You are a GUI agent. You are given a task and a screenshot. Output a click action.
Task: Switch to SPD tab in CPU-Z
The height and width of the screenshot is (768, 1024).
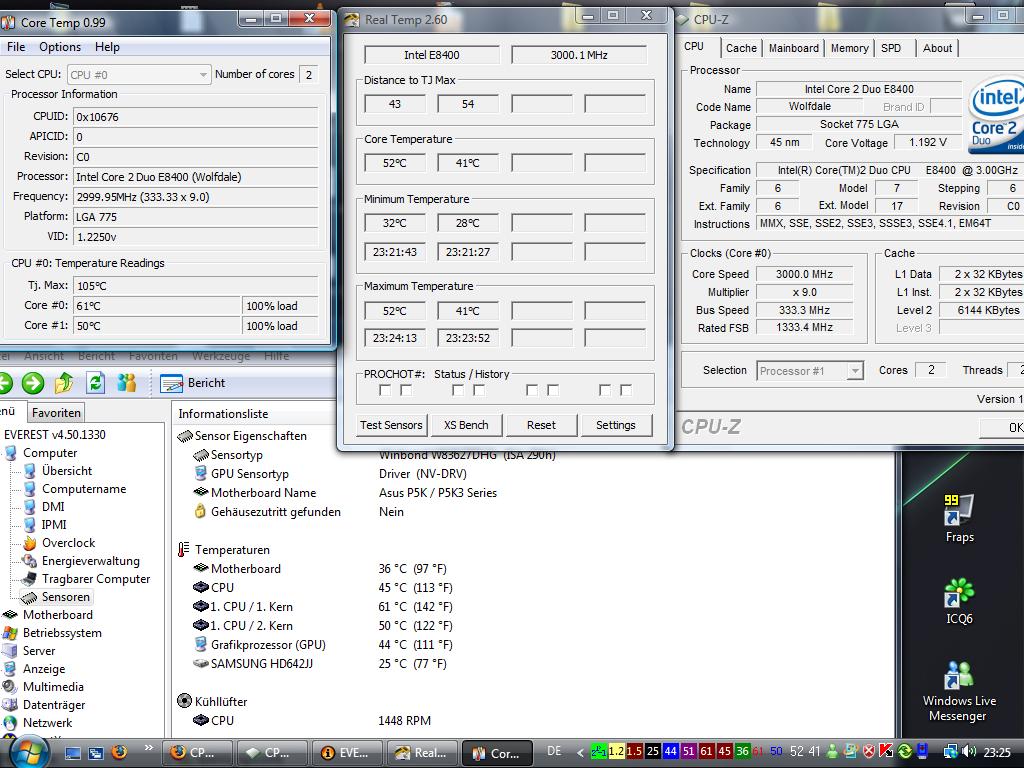coord(891,48)
